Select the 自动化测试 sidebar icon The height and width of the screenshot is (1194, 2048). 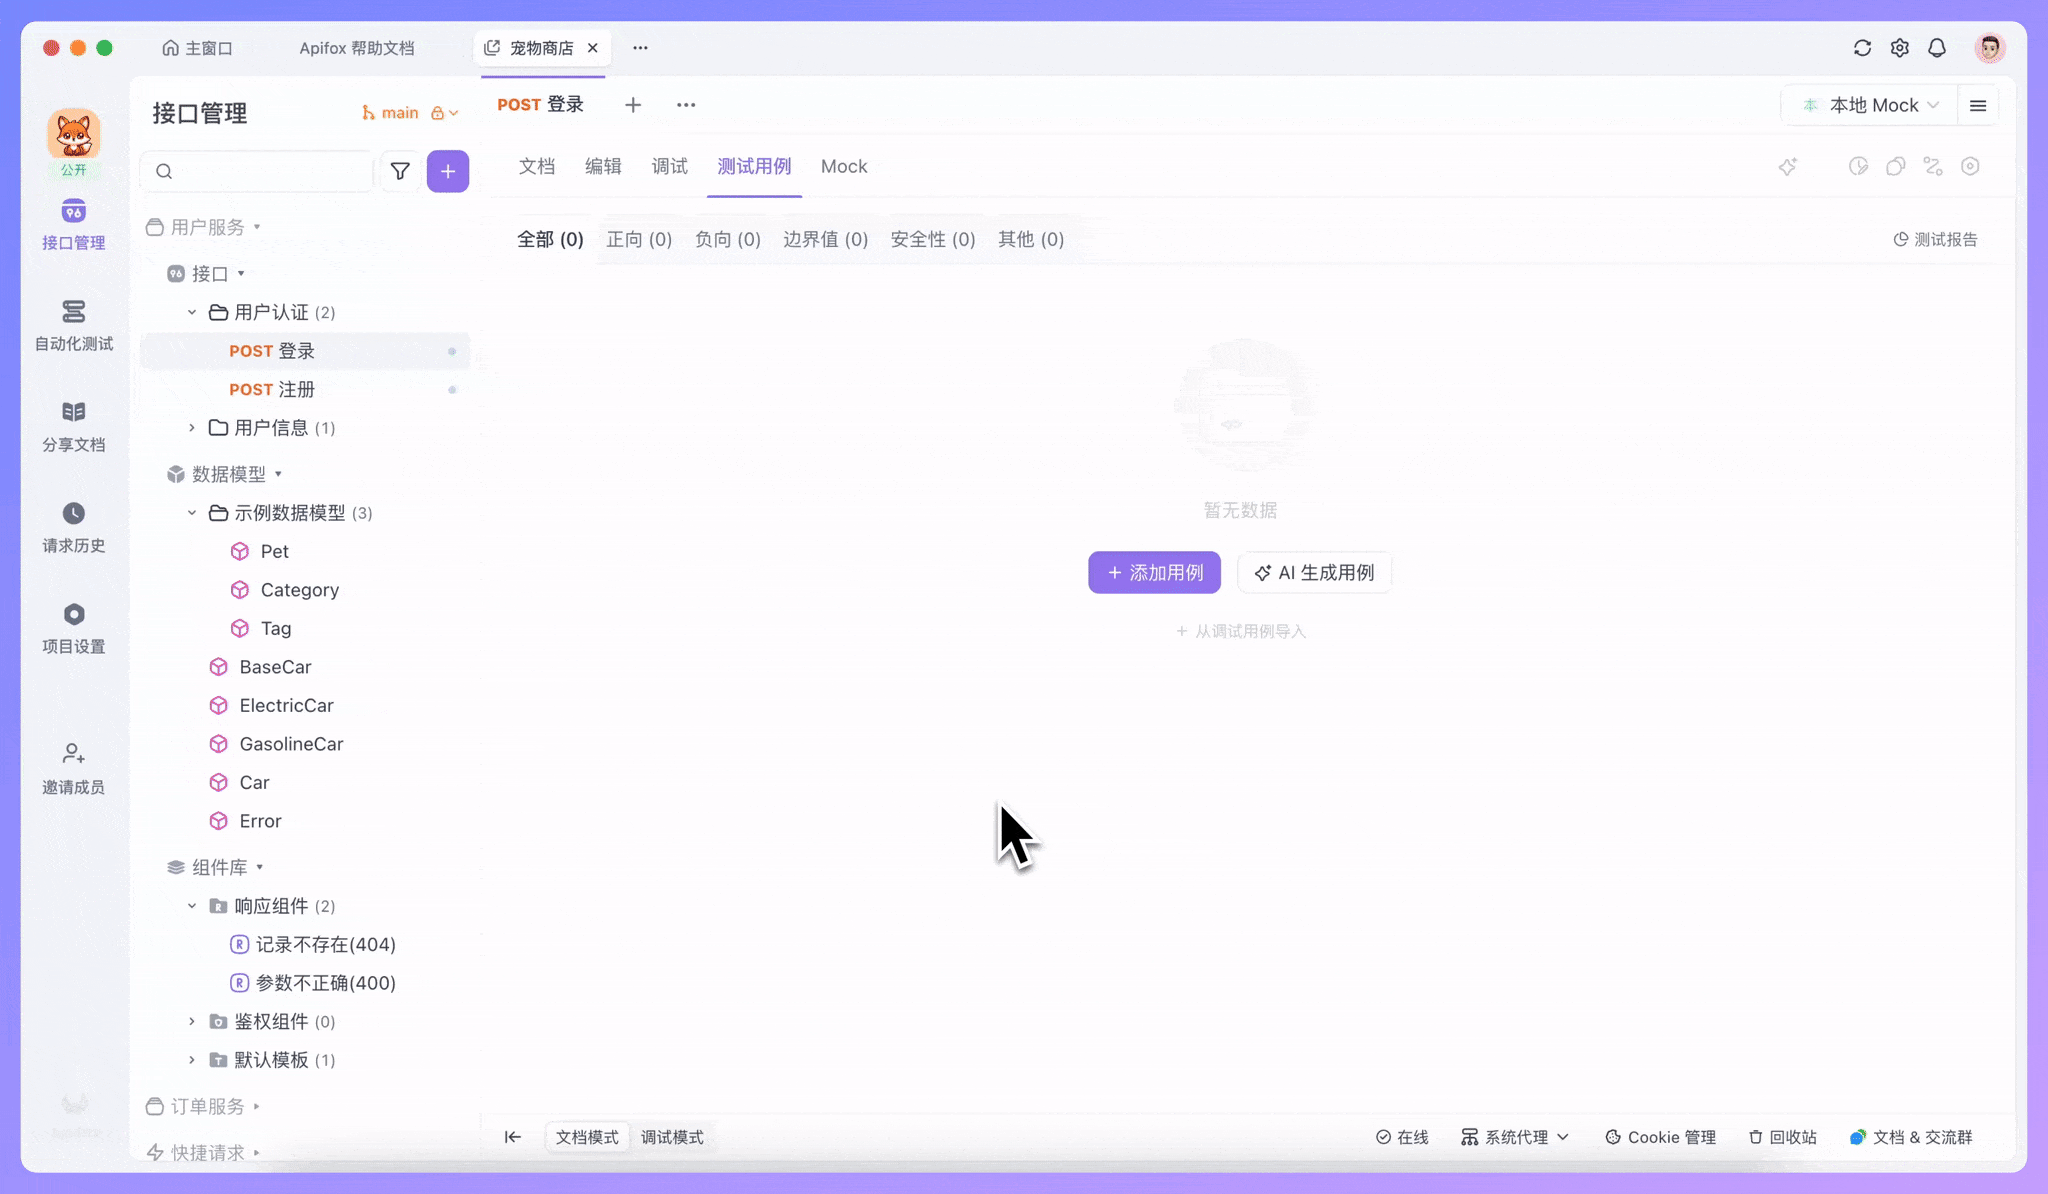pos(73,325)
